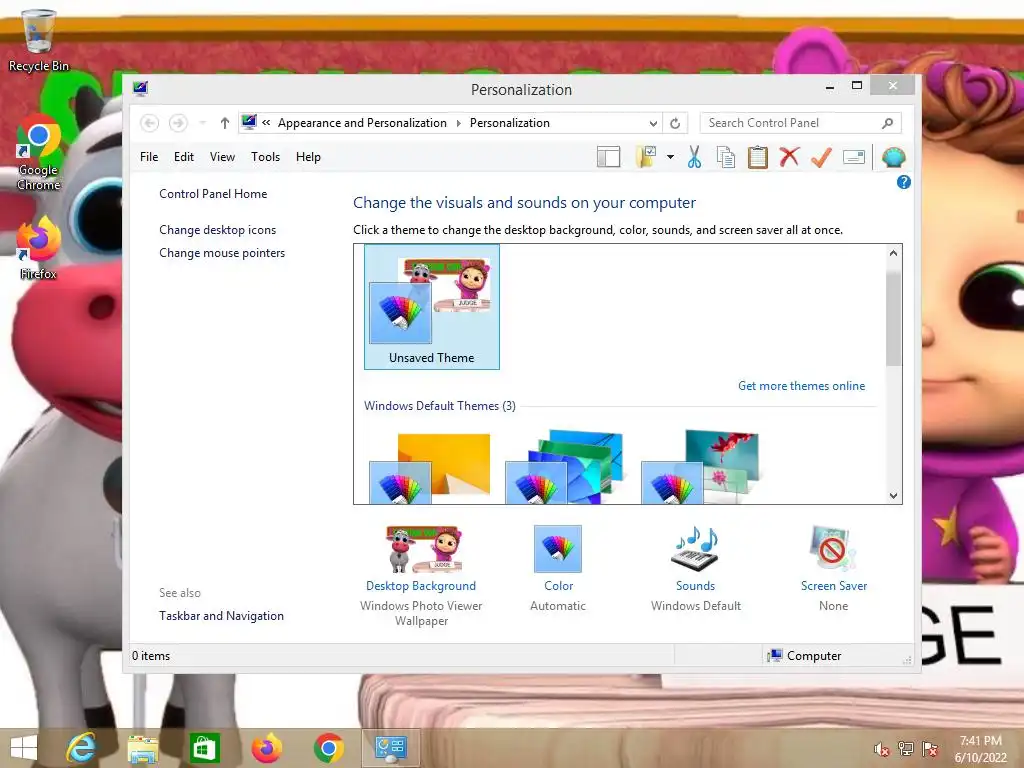
Task: Click 'Windows Default Themes (3)' heading
Action: pos(440,406)
